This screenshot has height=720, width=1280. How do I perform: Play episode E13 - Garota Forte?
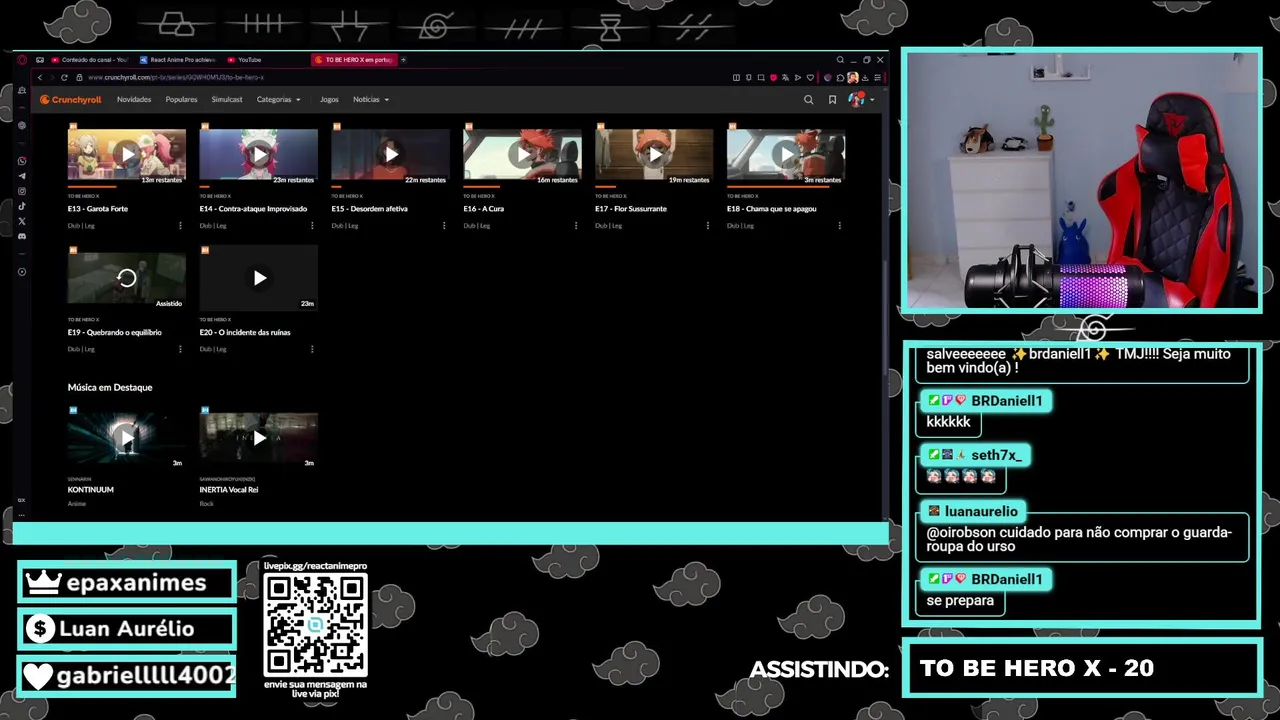pos(127,155)
